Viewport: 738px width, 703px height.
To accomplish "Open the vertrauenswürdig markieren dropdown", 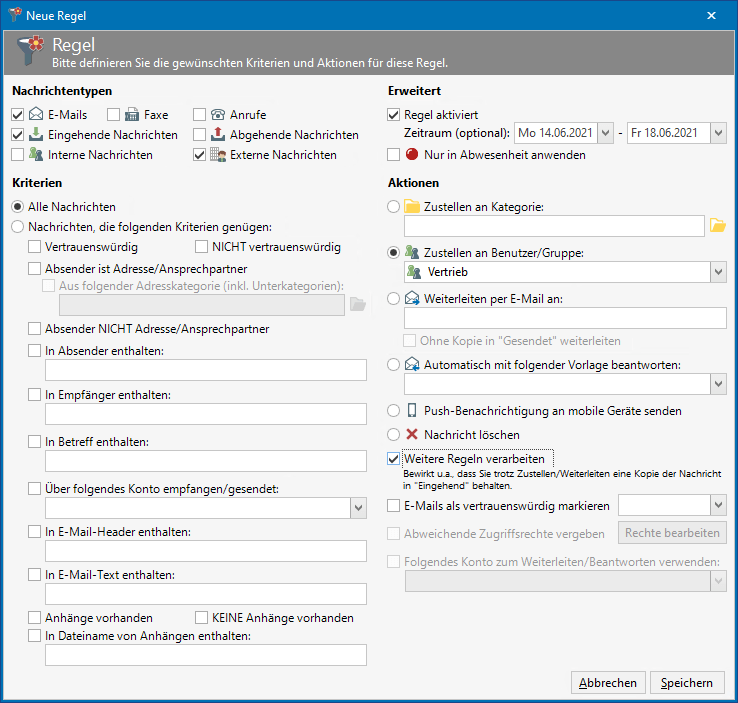I will (718, 505).
